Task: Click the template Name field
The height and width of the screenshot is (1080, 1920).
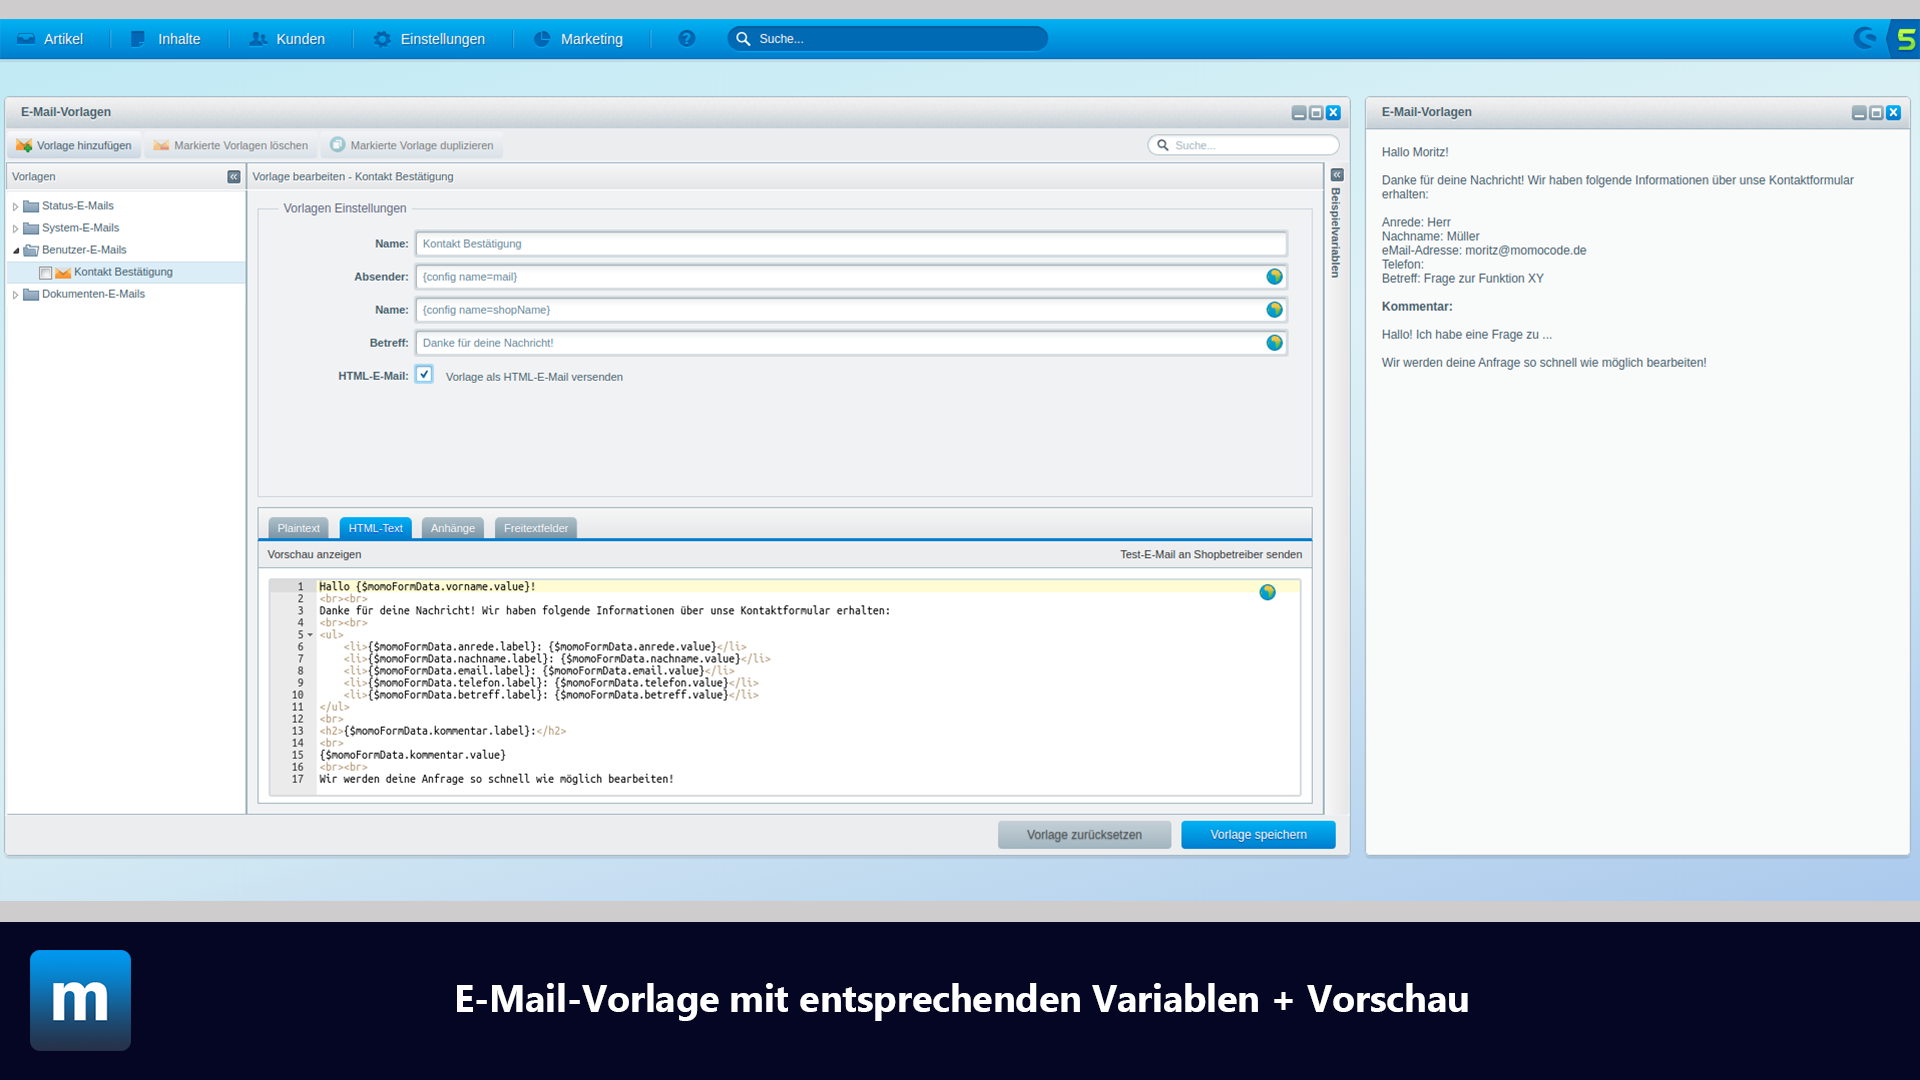Action: [x=851, y=244]
